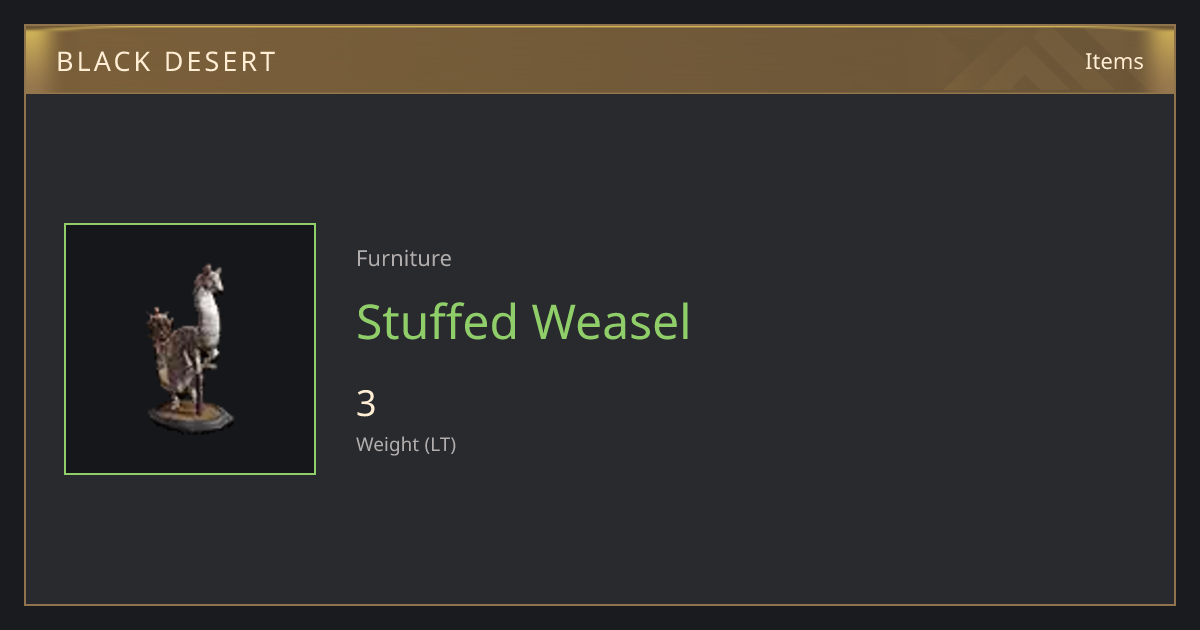This screenshot has height=630, width=1200.
Task: Click the BLACK DESERT site title
Action: tap(166, 62)
